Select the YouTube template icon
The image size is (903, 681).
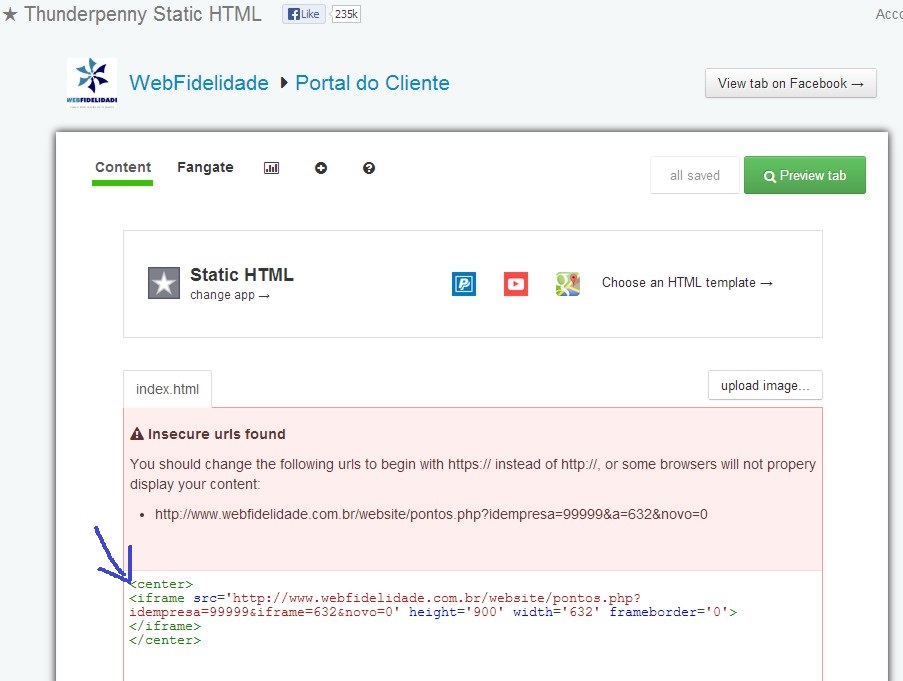[x=516, y=284]
